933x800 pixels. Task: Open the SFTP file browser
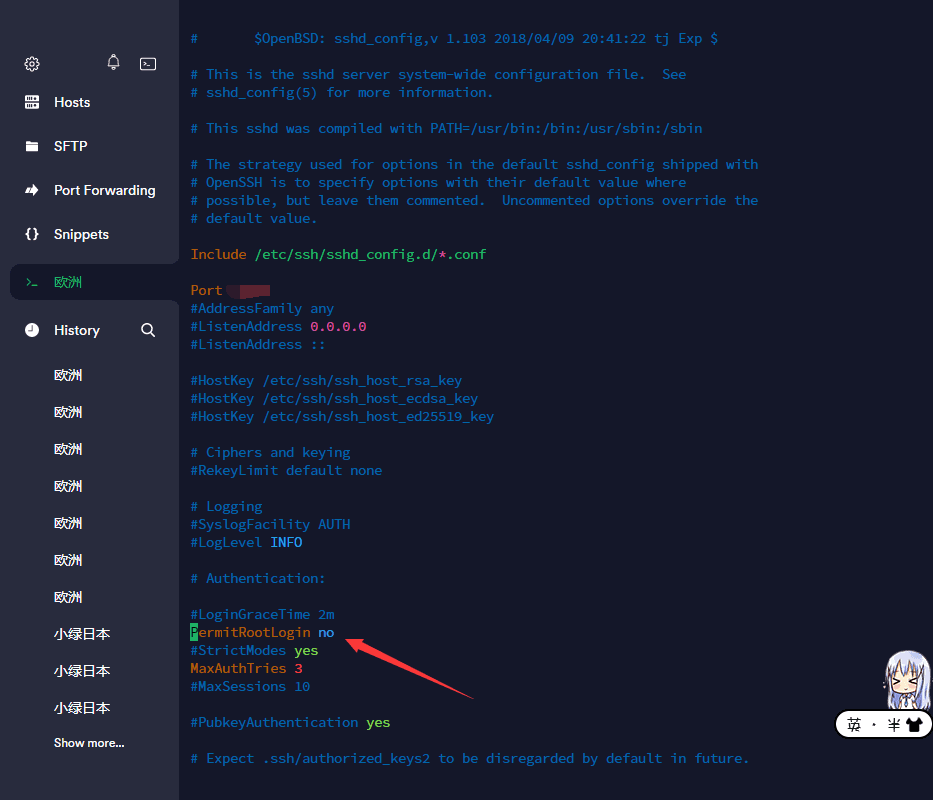(x=70, y=146)
